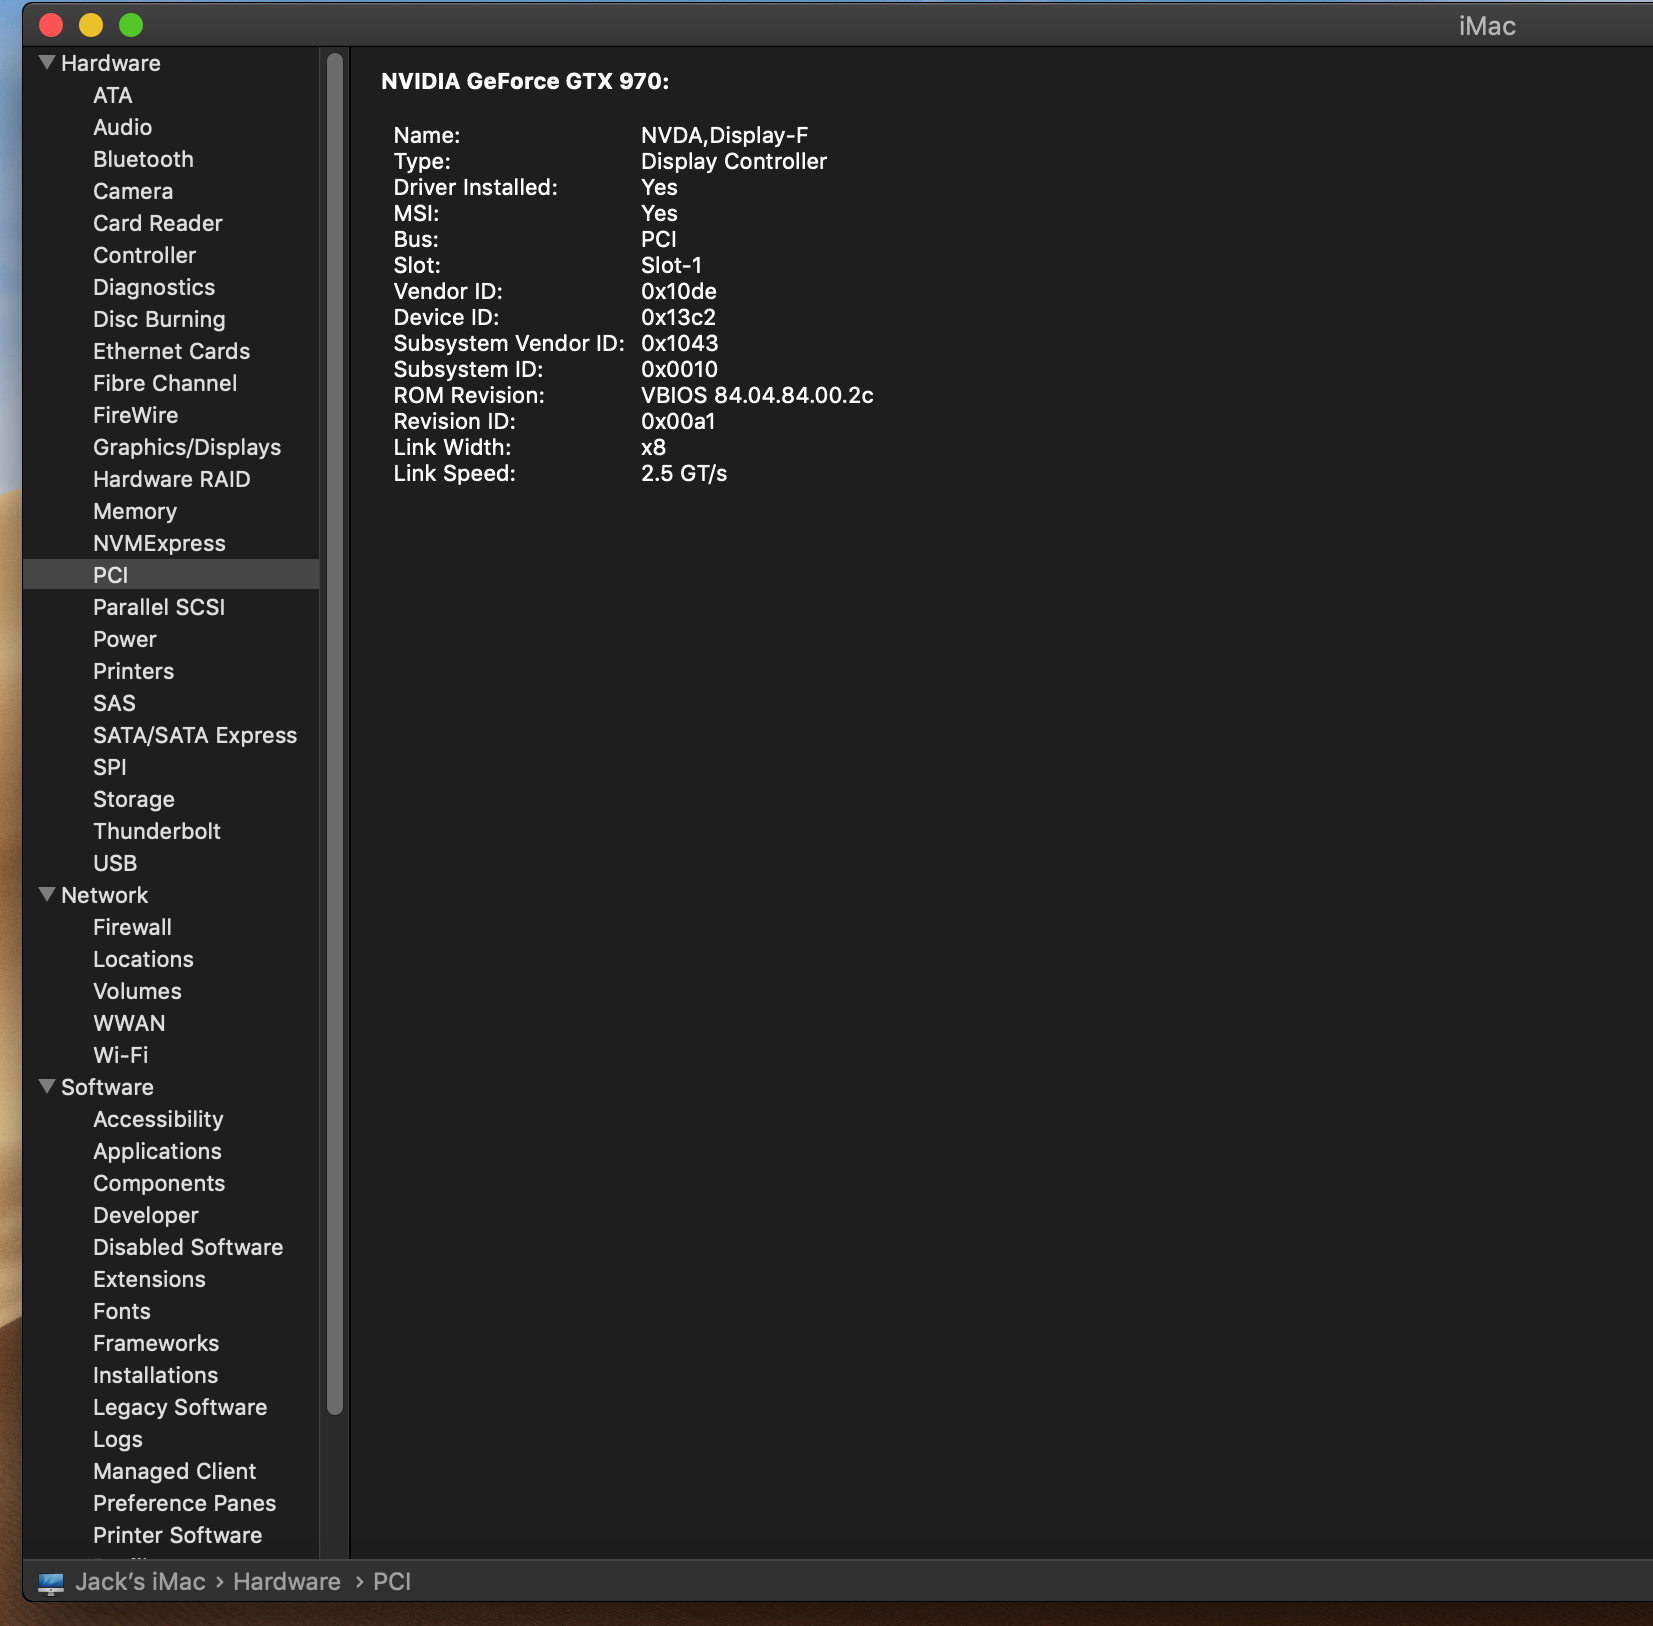
Task: Collapse the Software section triangle
Action: [46, 1087]
